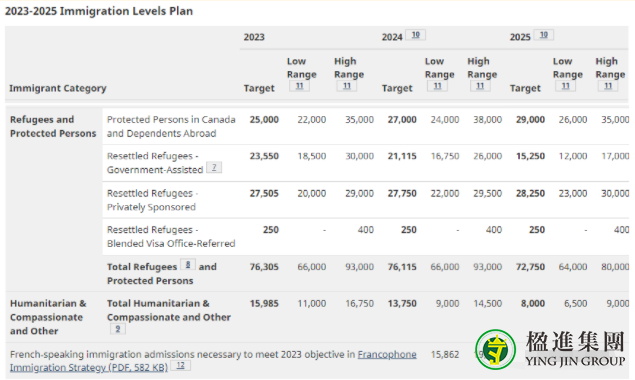The width and height of the screenshot is (635, 380).
Task: Open footnote 8 beside Total Refugees
Action: [188, 265]
